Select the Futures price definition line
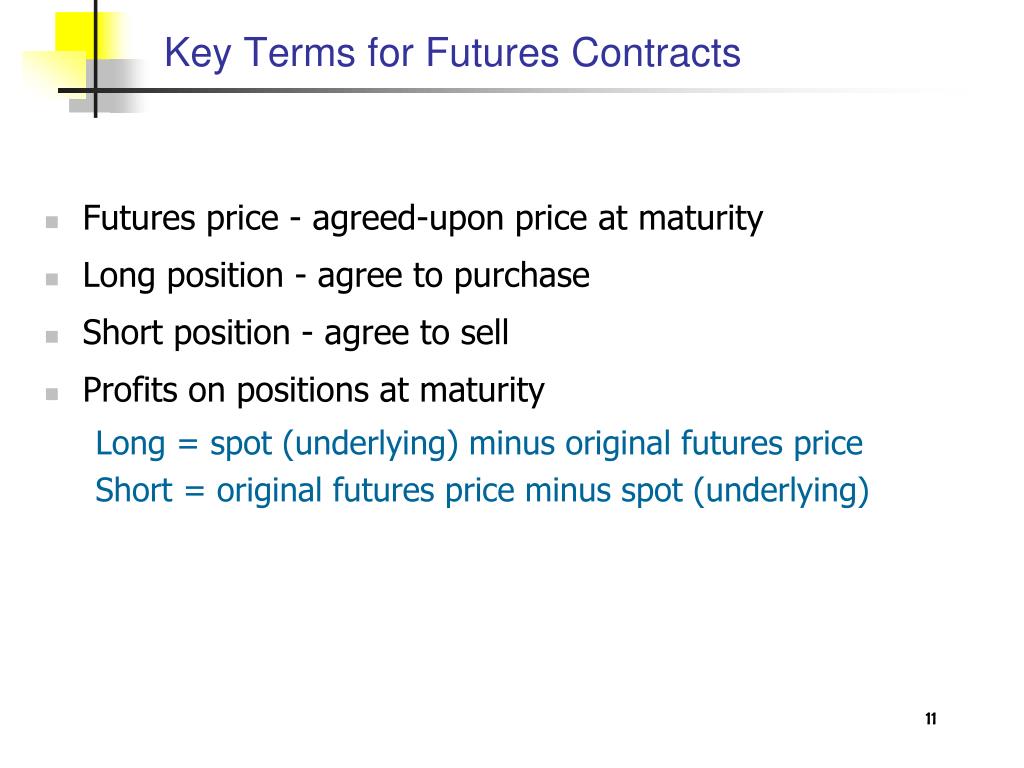The height and width of the screenshot is (768, 1024). 423,219
